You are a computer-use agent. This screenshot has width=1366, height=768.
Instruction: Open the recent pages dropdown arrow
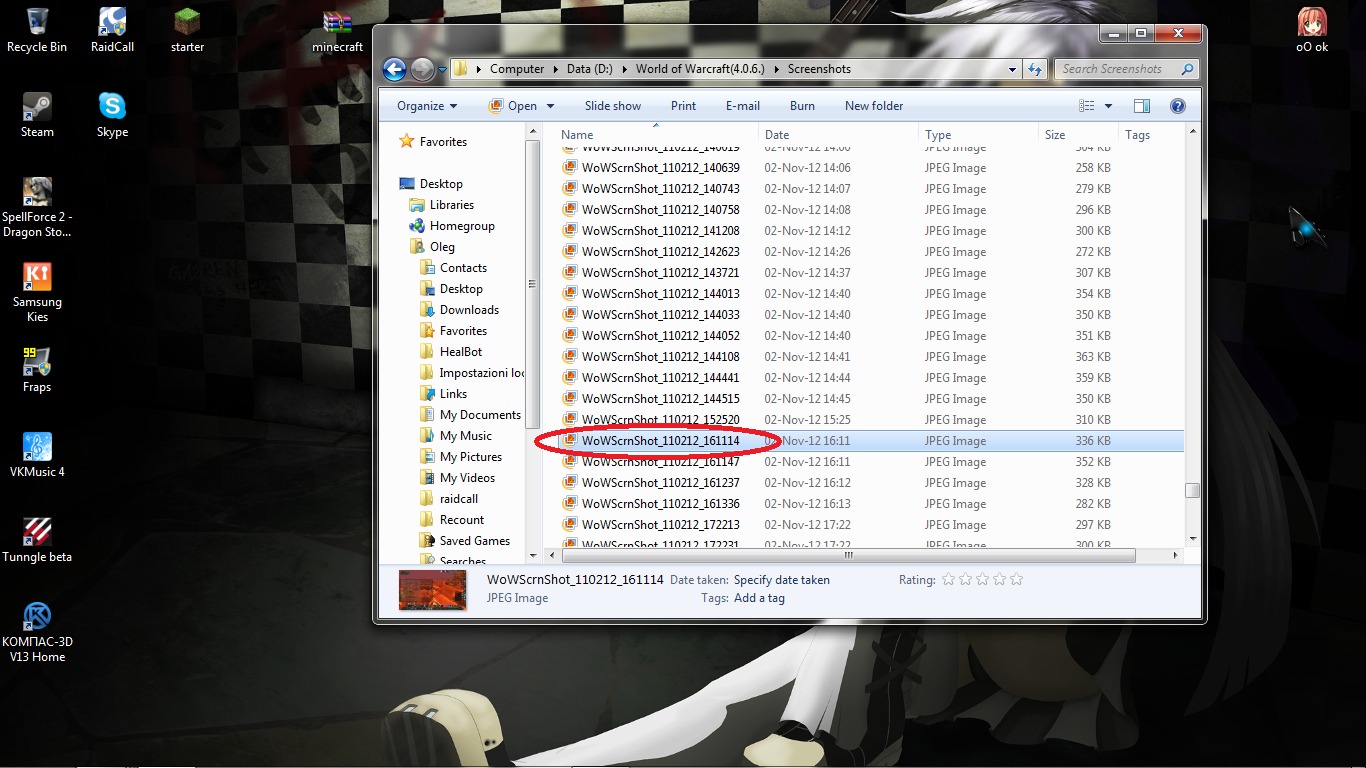click(x=441, y=69)
